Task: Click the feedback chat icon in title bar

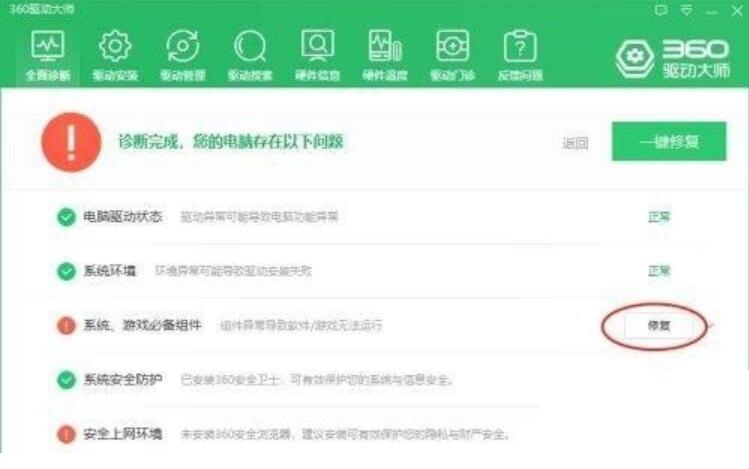Action: tap(661, 10)
